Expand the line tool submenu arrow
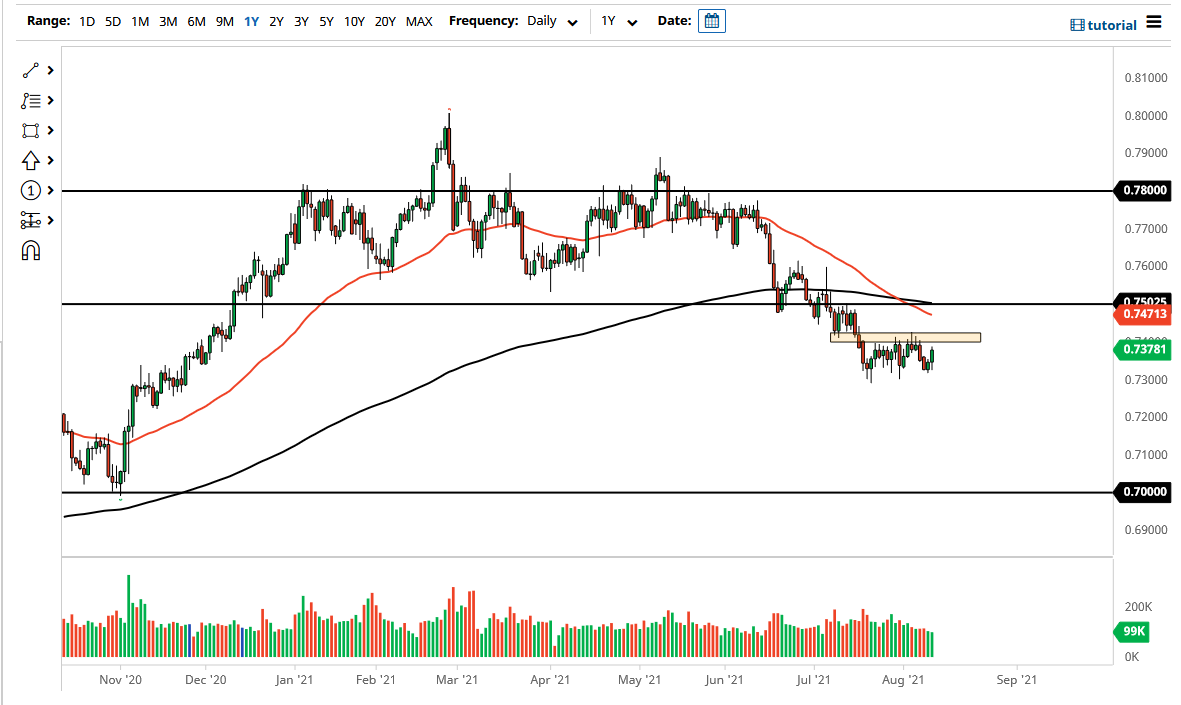Screen dimensions: 1181x705 (50, 70)
